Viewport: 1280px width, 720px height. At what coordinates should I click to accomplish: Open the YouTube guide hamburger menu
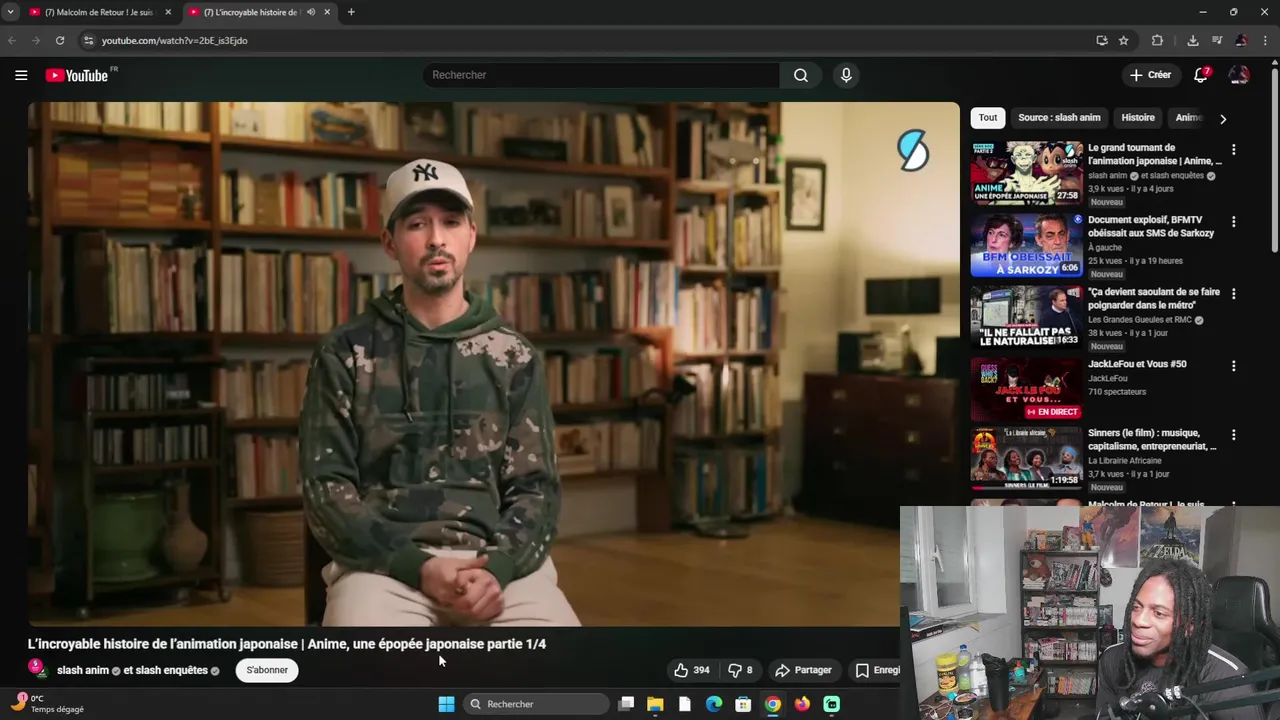pyautogui.click(x=21, y=75)
